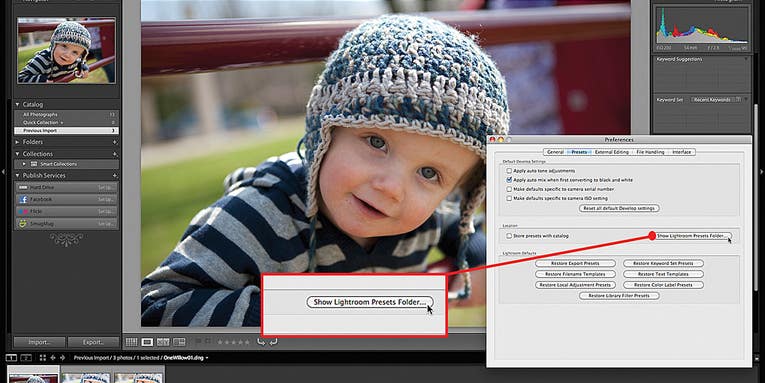The image size is (765, 383).
Task: Click second window display icon labeled 2
Action: 26,358
